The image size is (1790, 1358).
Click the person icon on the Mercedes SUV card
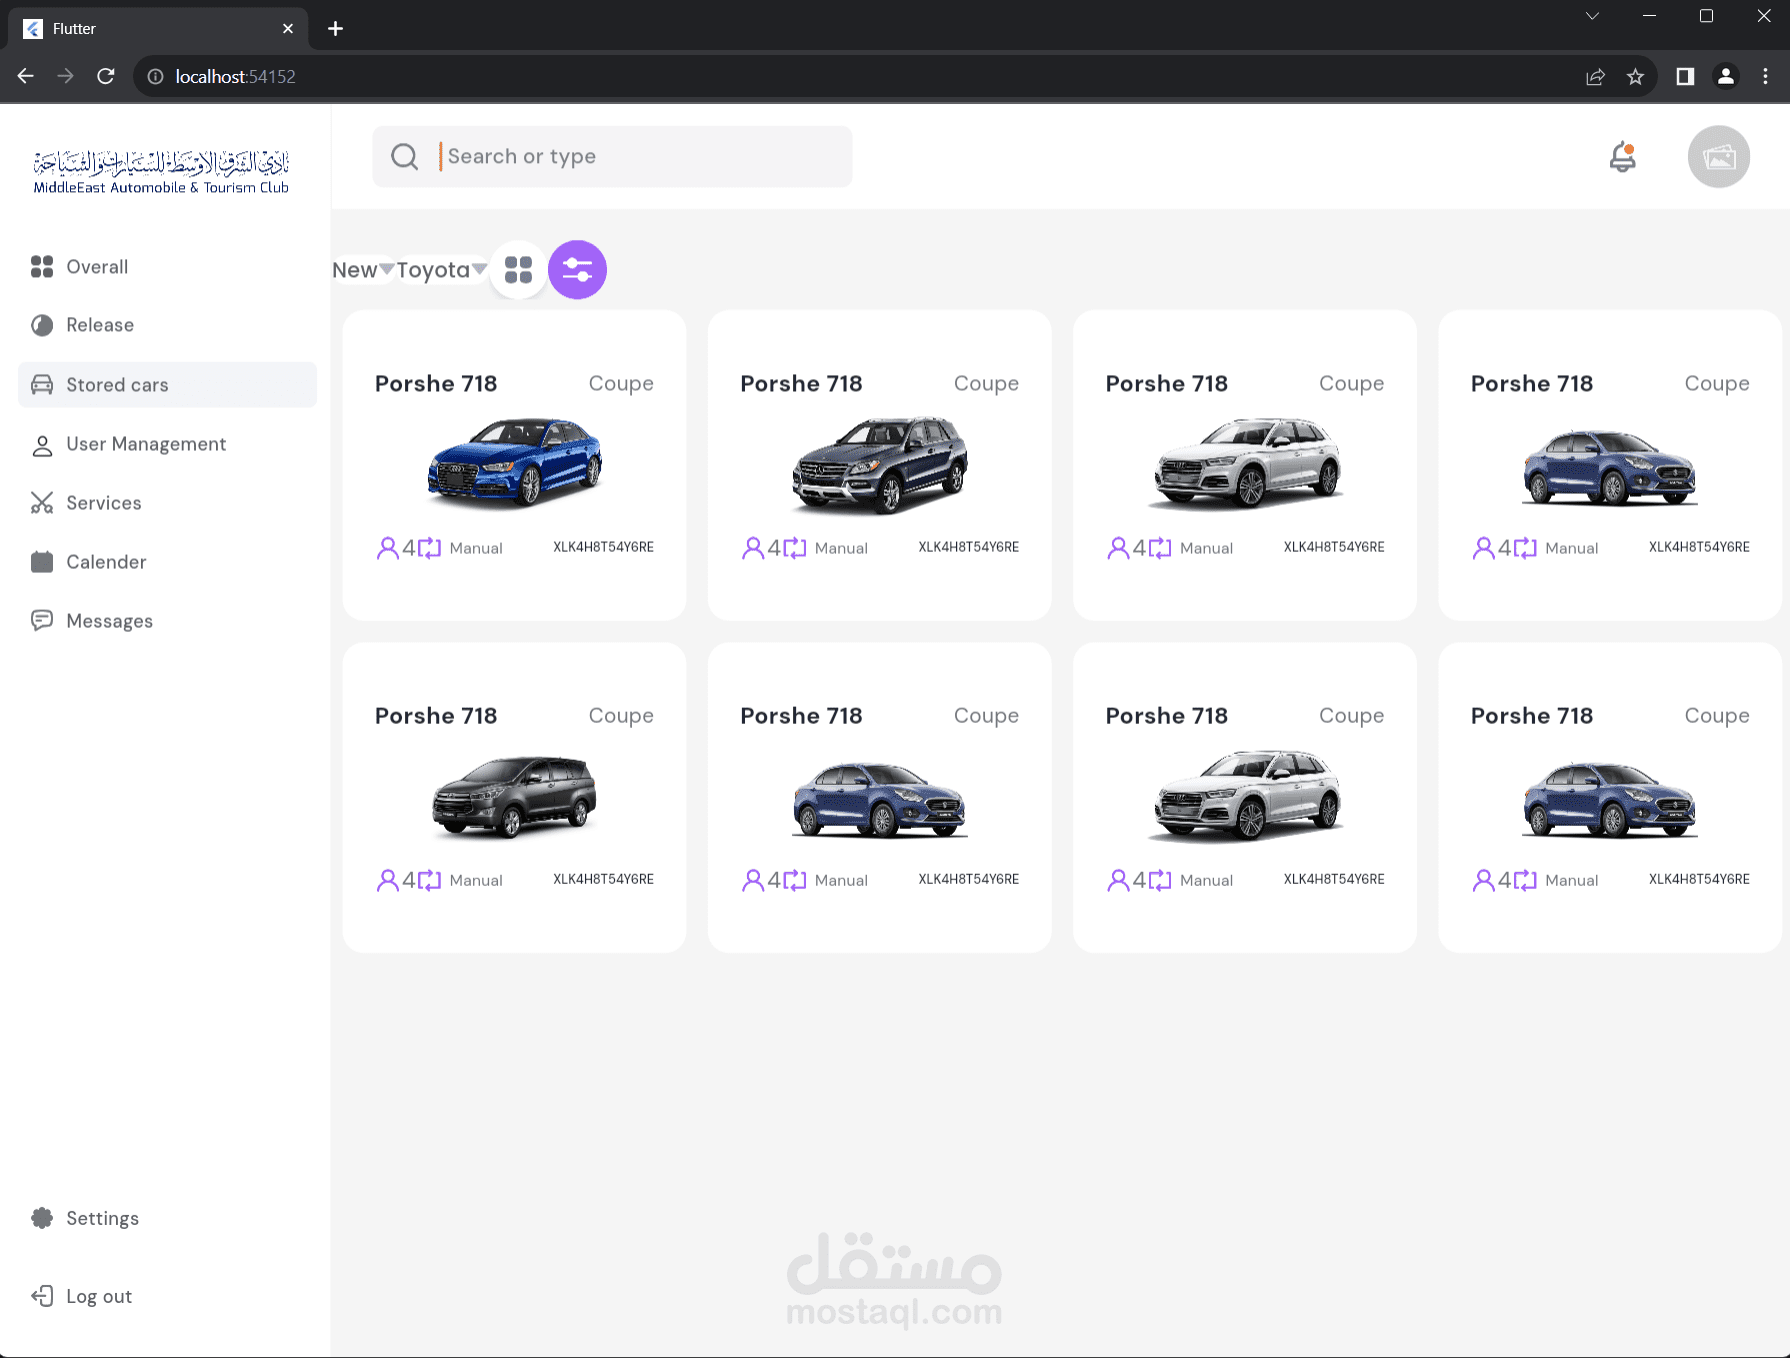pyautogui.click(x=752, y=548)
